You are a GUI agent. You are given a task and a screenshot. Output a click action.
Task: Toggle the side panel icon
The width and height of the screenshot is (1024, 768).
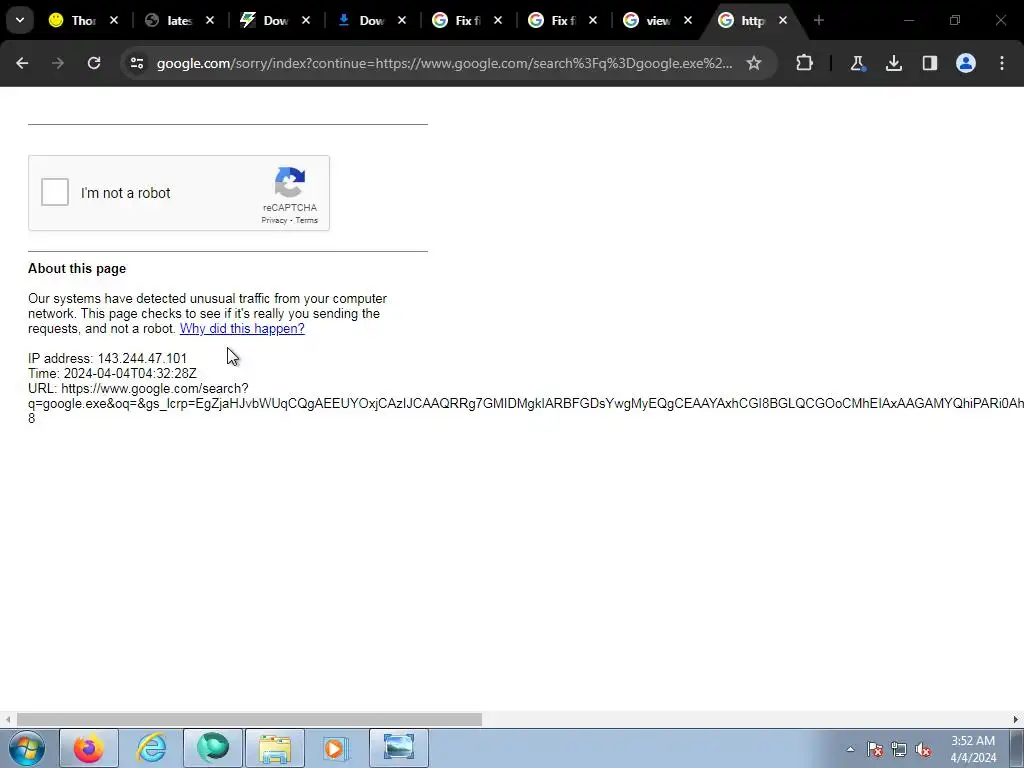pyautogui.click(x=929, y=63)
